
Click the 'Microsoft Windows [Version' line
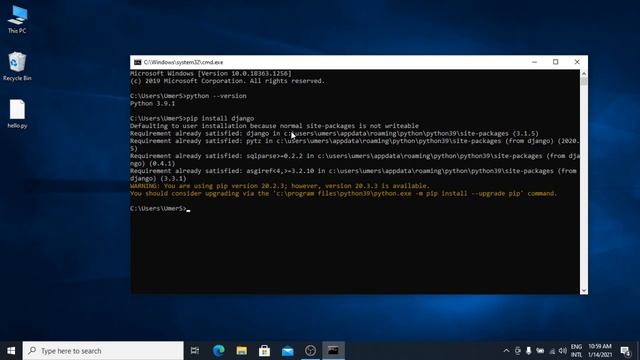tap(211, 73)
